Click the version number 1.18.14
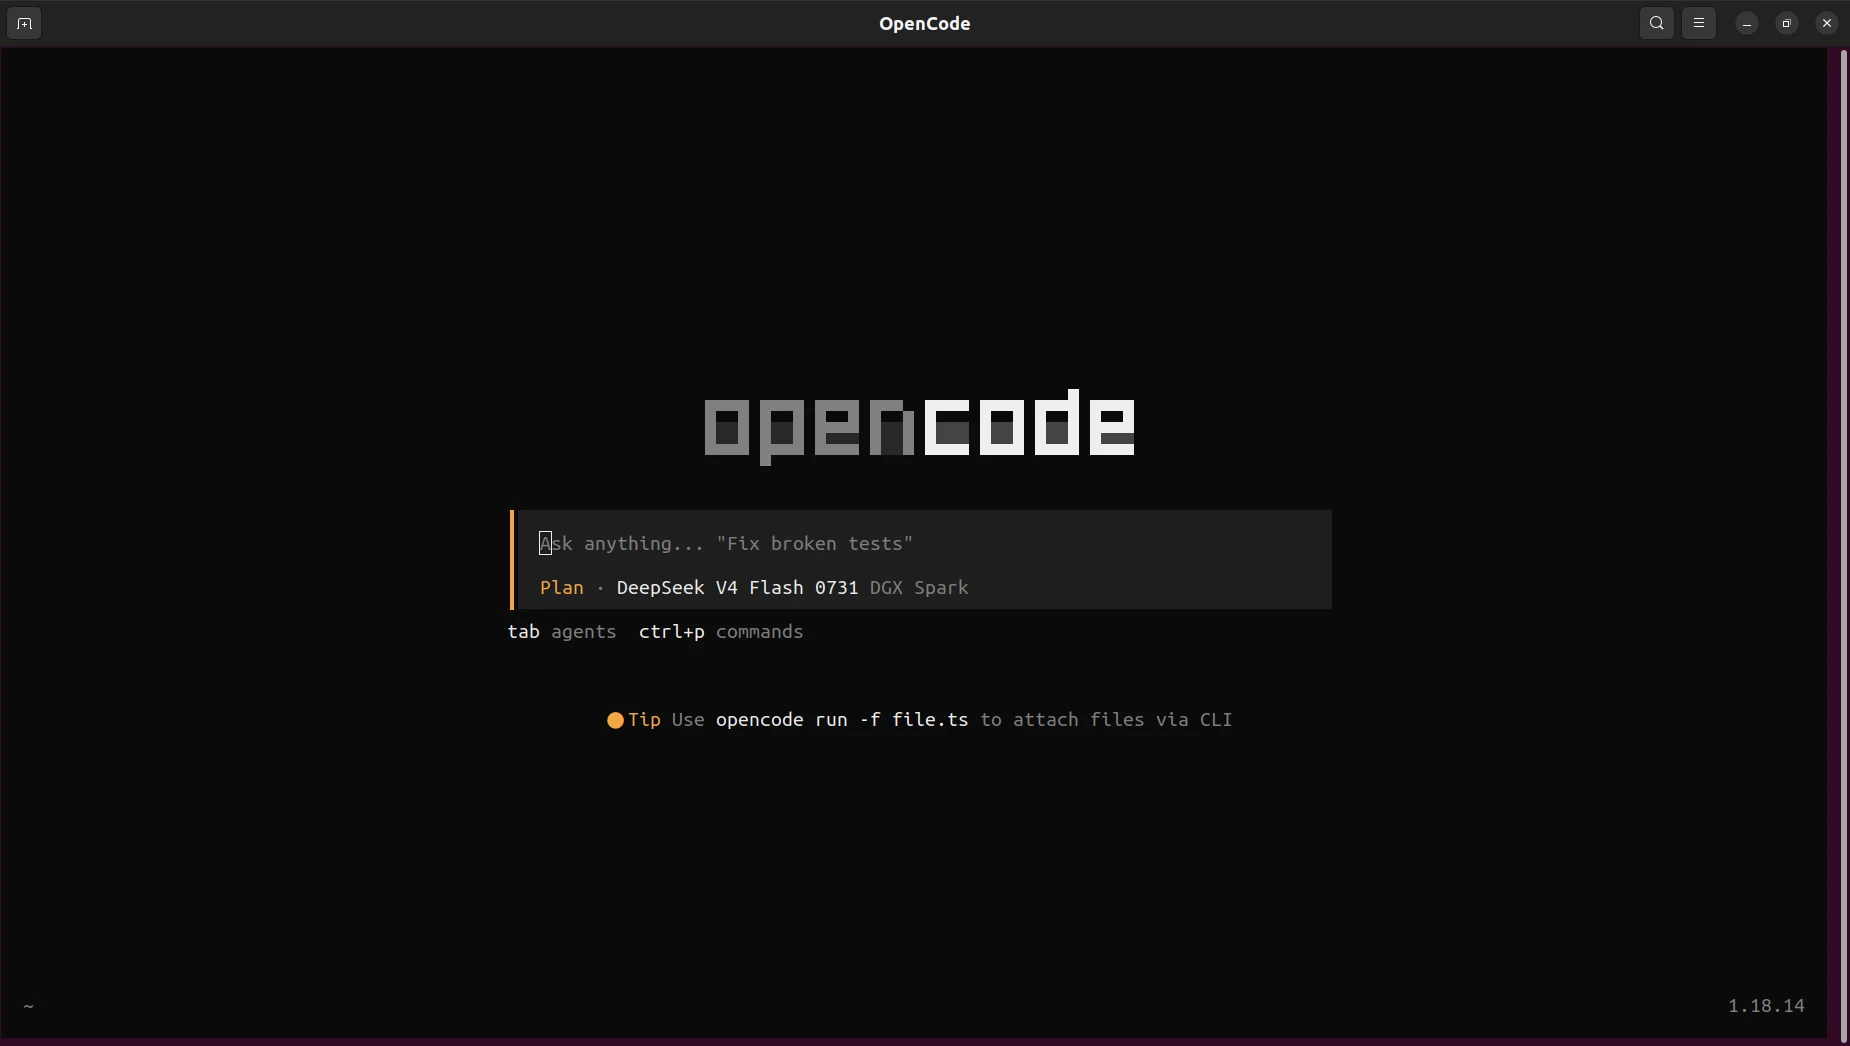This screenshot has height=1046, width=1850. point(1767,1006)
